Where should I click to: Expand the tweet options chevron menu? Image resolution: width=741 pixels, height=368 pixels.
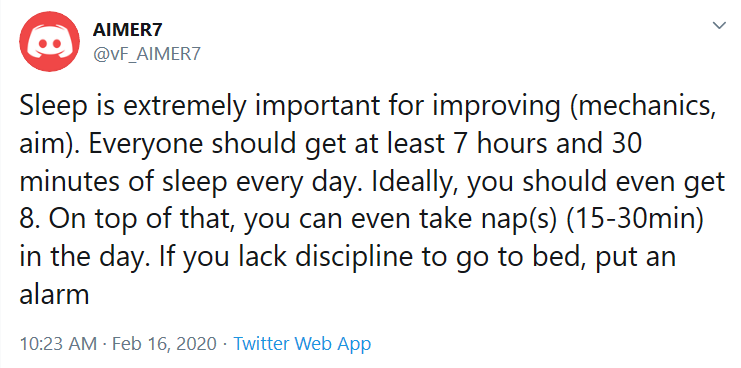(719, 26)
